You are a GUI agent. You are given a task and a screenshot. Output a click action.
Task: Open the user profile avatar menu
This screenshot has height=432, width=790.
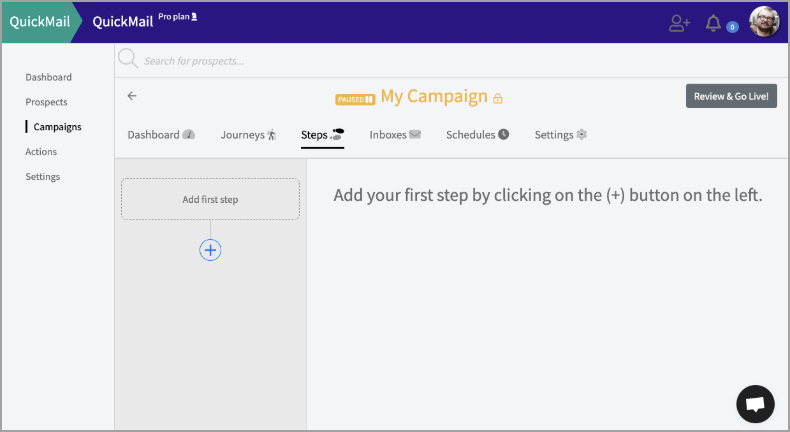pyautogui.click(x=764, y=22)
